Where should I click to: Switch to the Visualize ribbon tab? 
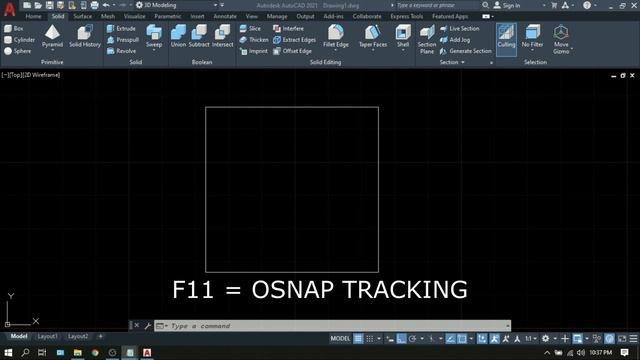pos(134,16)
